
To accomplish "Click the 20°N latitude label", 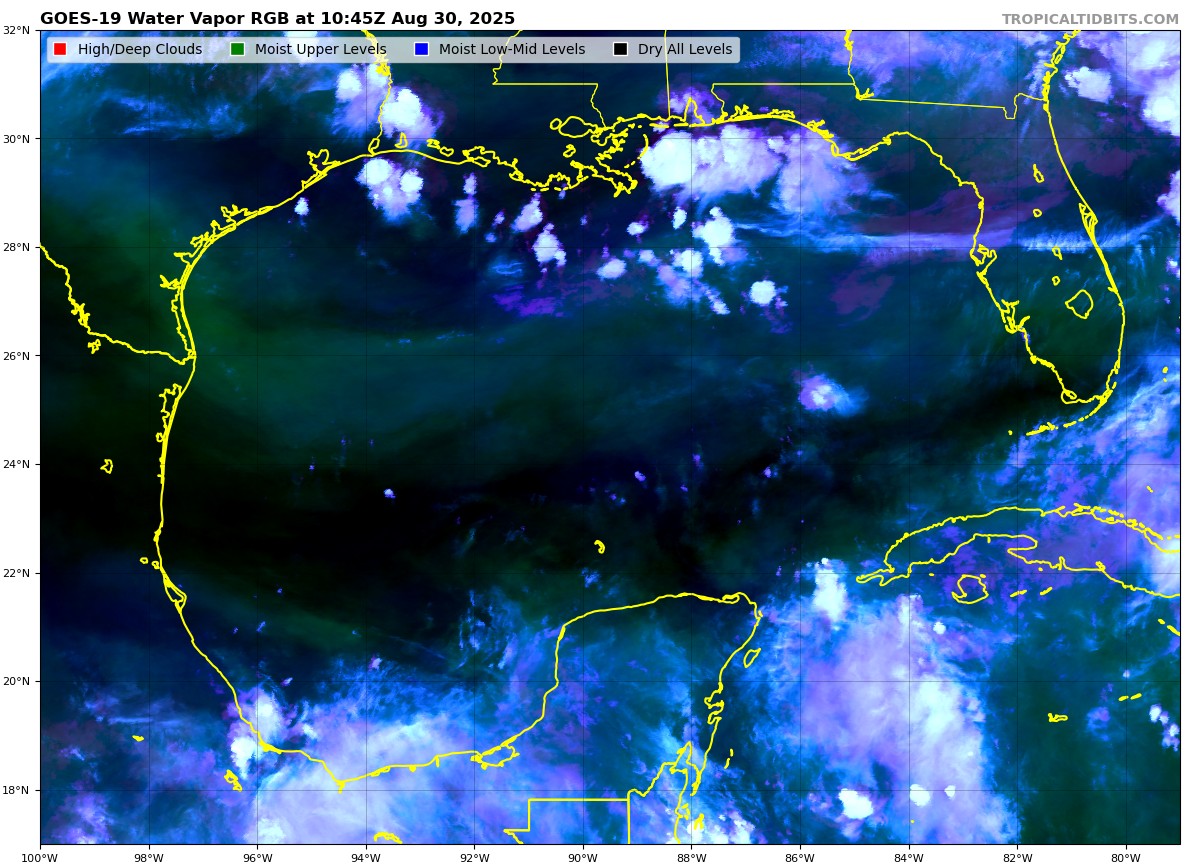I will 18,681.
